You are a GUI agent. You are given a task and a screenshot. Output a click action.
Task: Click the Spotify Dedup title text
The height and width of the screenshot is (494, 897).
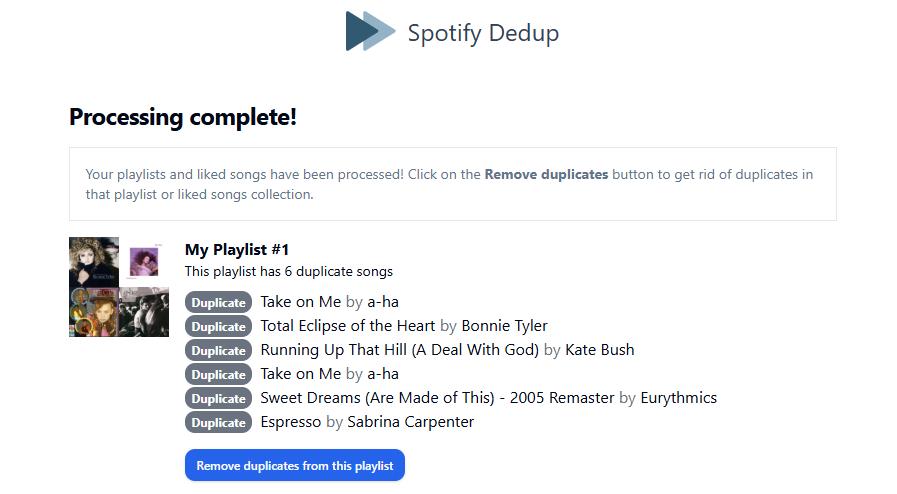(483, 33)
